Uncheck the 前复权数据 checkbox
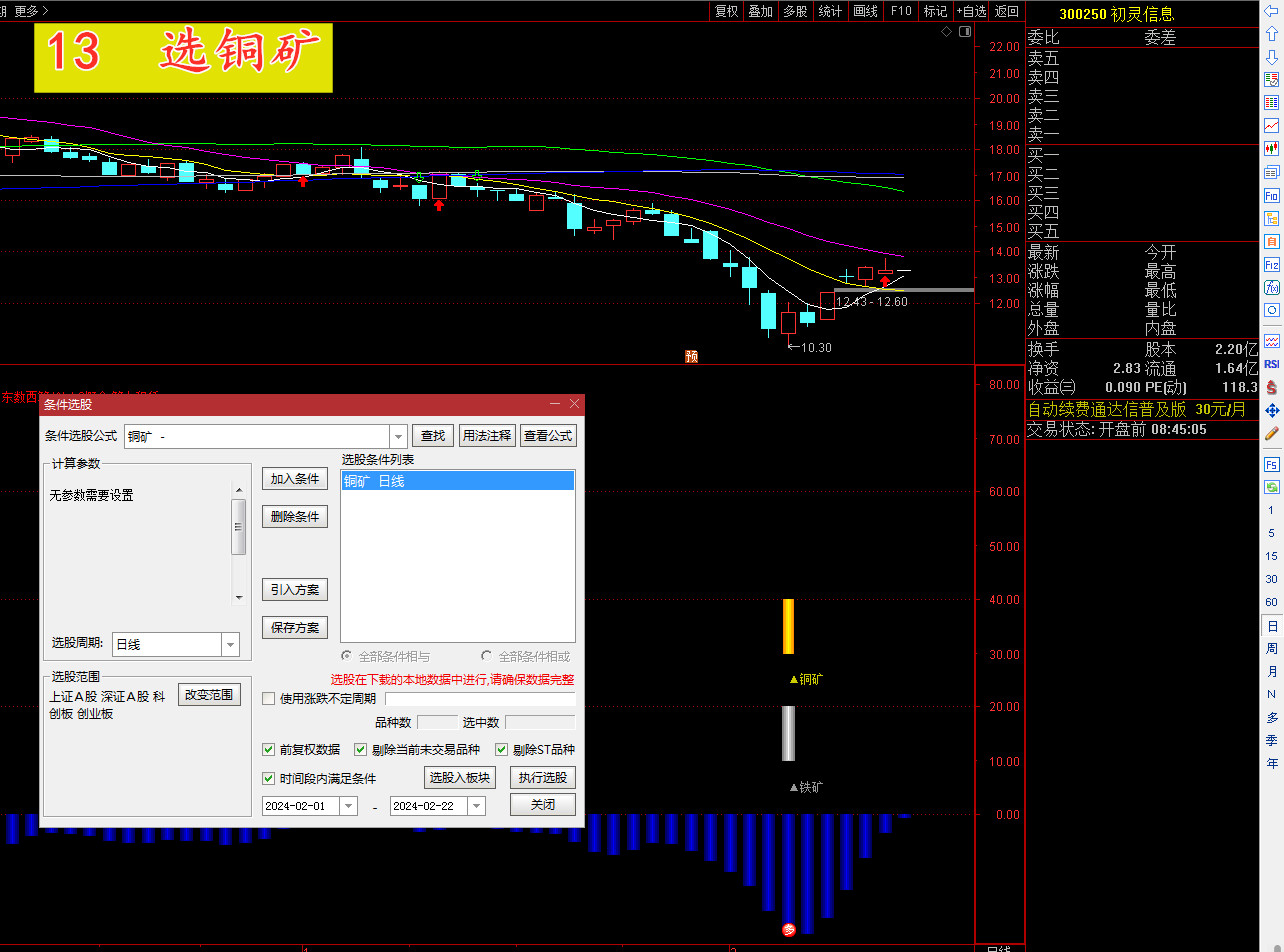 tap(269, 749)
